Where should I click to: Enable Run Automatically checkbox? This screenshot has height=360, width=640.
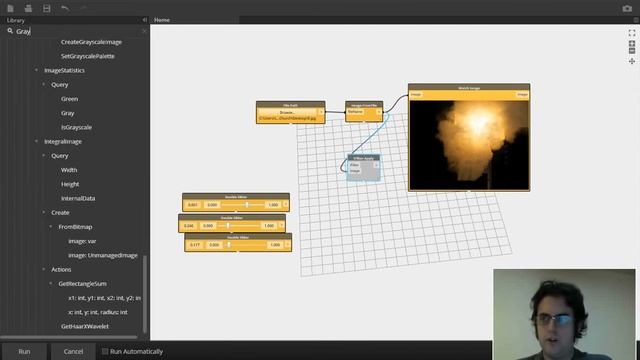point(105,351)
